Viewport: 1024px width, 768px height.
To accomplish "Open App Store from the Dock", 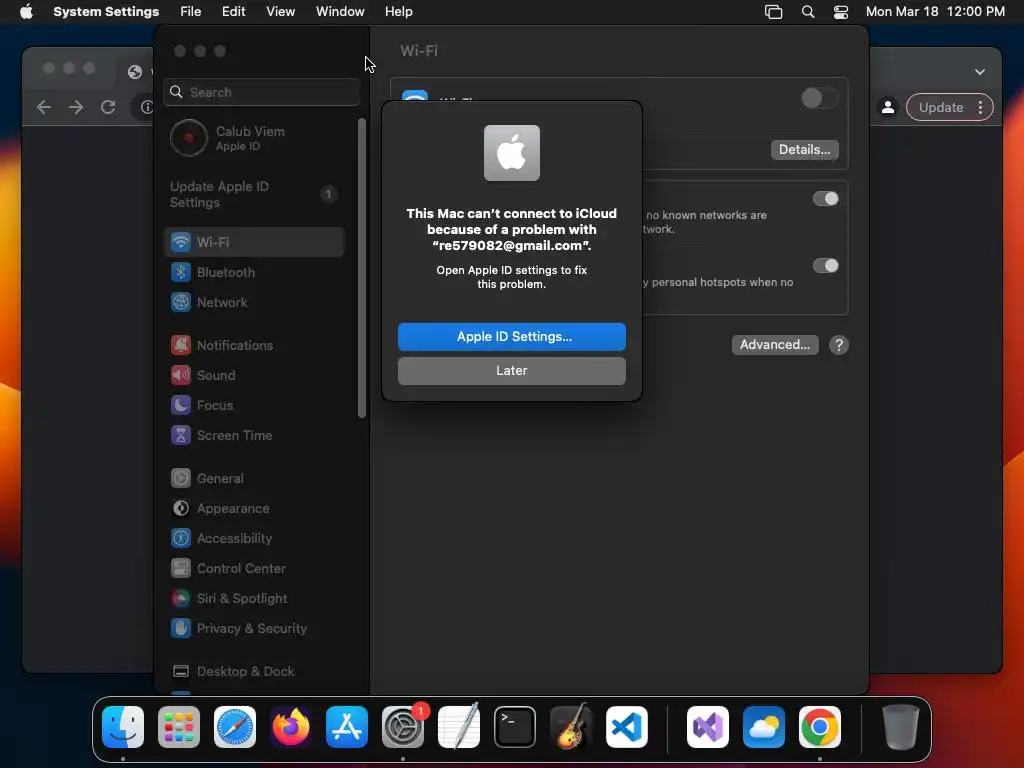I will [347, 727].
